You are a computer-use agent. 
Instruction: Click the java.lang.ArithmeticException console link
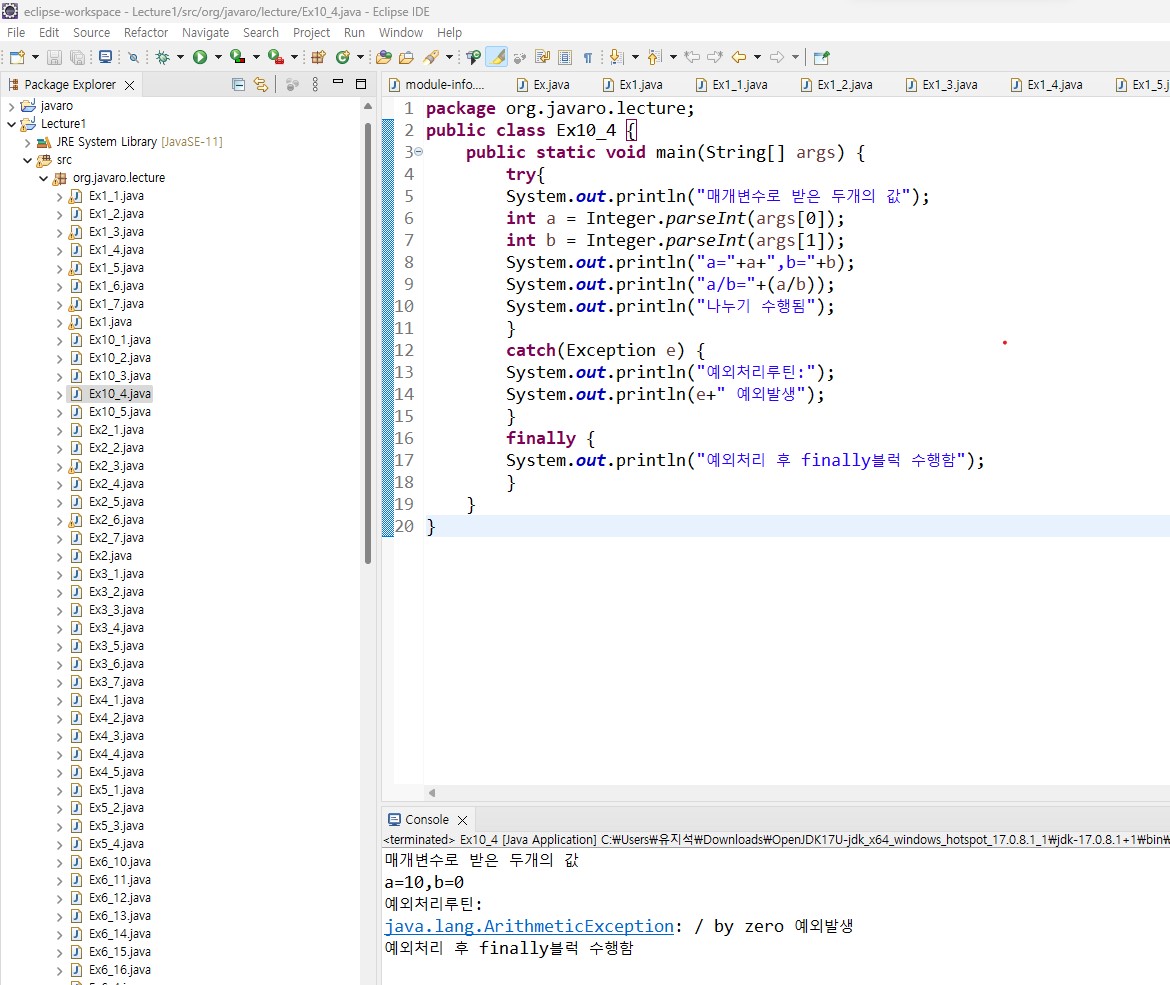[x=529, y=926]
